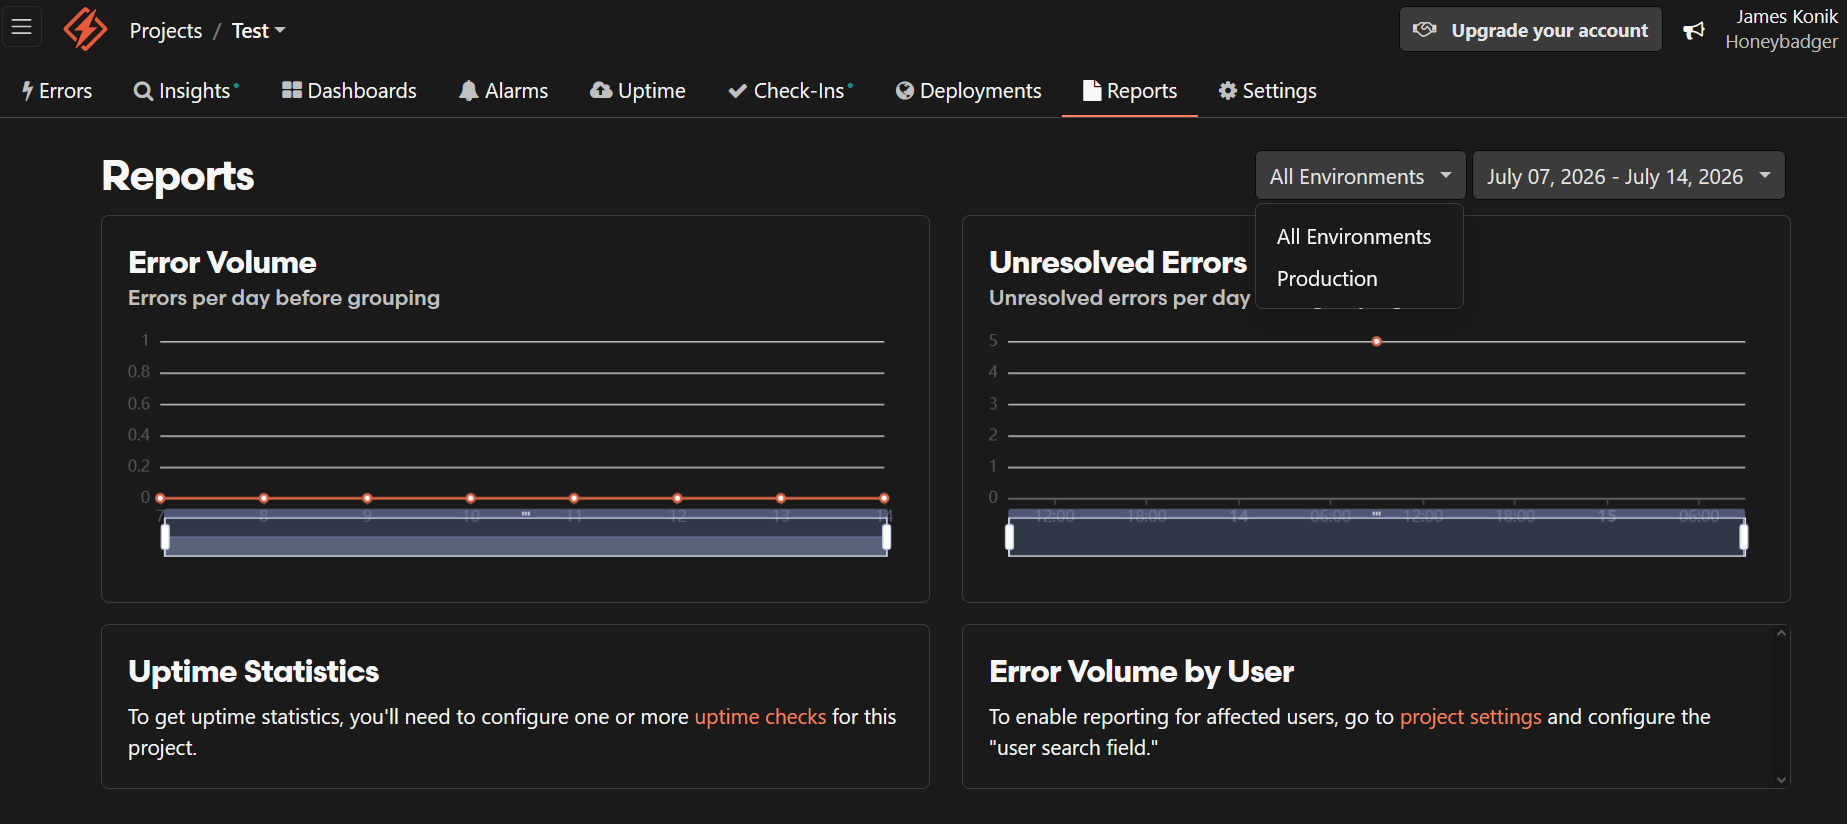Open the Test project dropdown
Image resolution: width=1847 pixels, height=824 pixels.
click(x=259, y=31)
